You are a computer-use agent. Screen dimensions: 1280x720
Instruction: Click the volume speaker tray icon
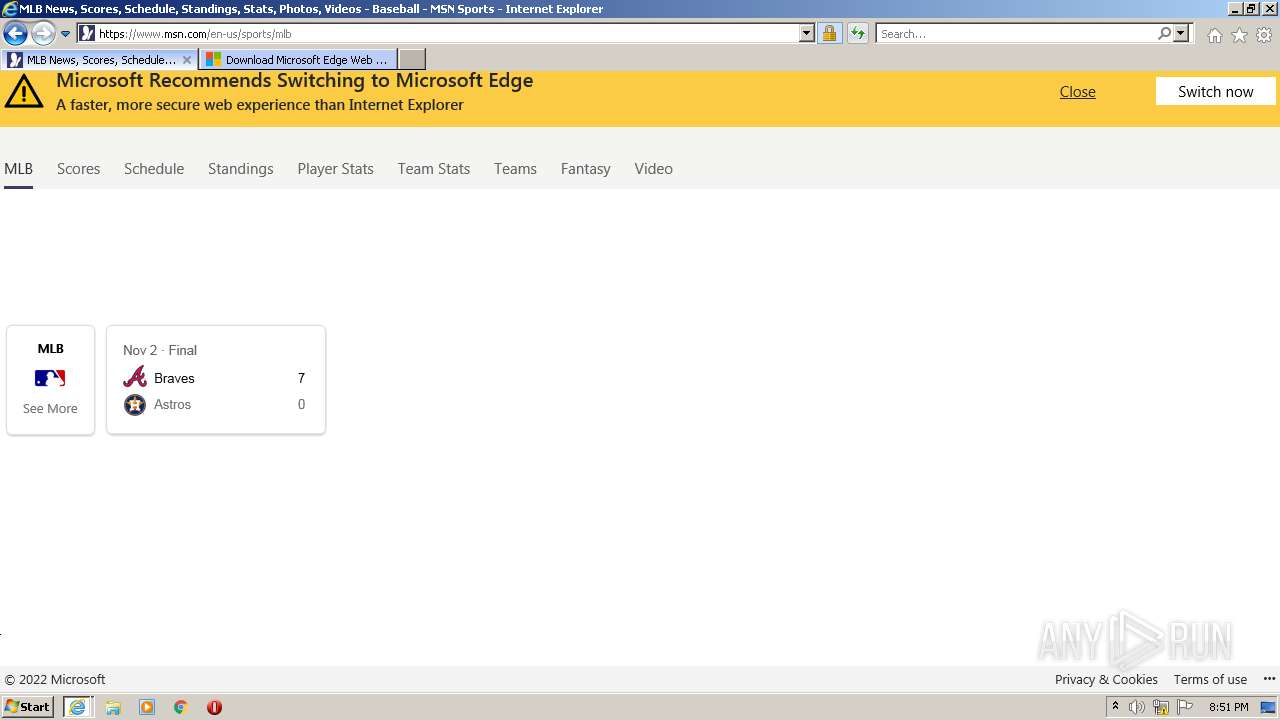1137,707
